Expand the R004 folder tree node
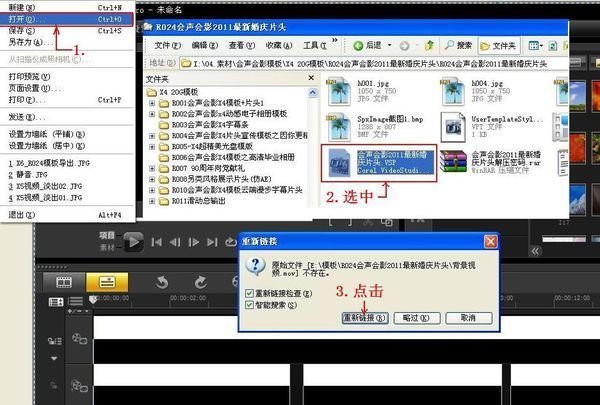Screen dimensions: 600x405 (152, 136)
